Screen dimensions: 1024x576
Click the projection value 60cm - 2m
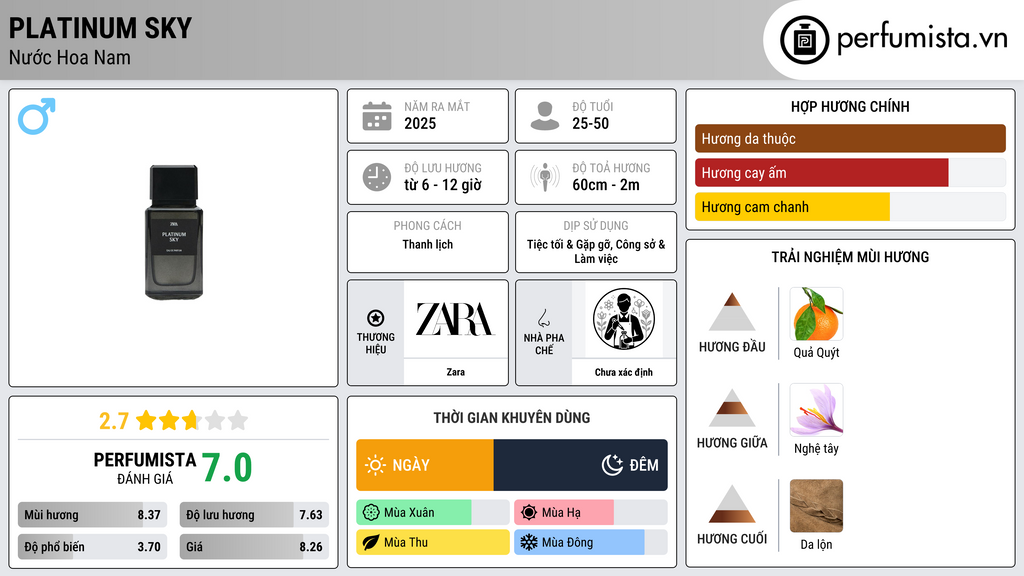point(605,185)
